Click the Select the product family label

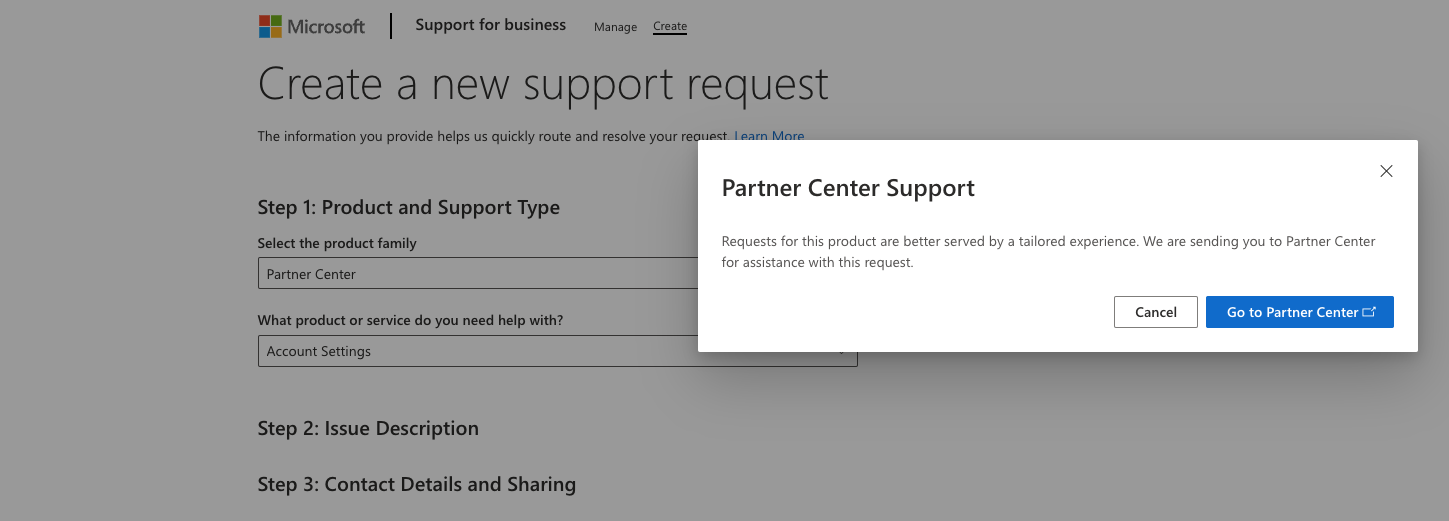[337, 243]
